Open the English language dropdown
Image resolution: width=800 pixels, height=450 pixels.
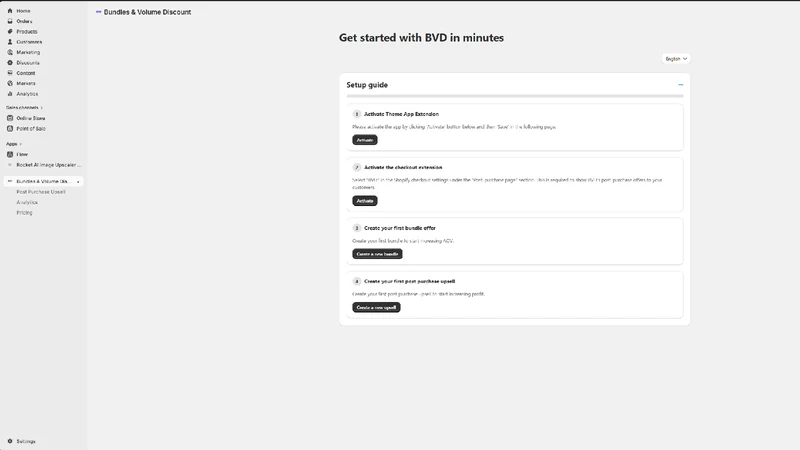676,59
